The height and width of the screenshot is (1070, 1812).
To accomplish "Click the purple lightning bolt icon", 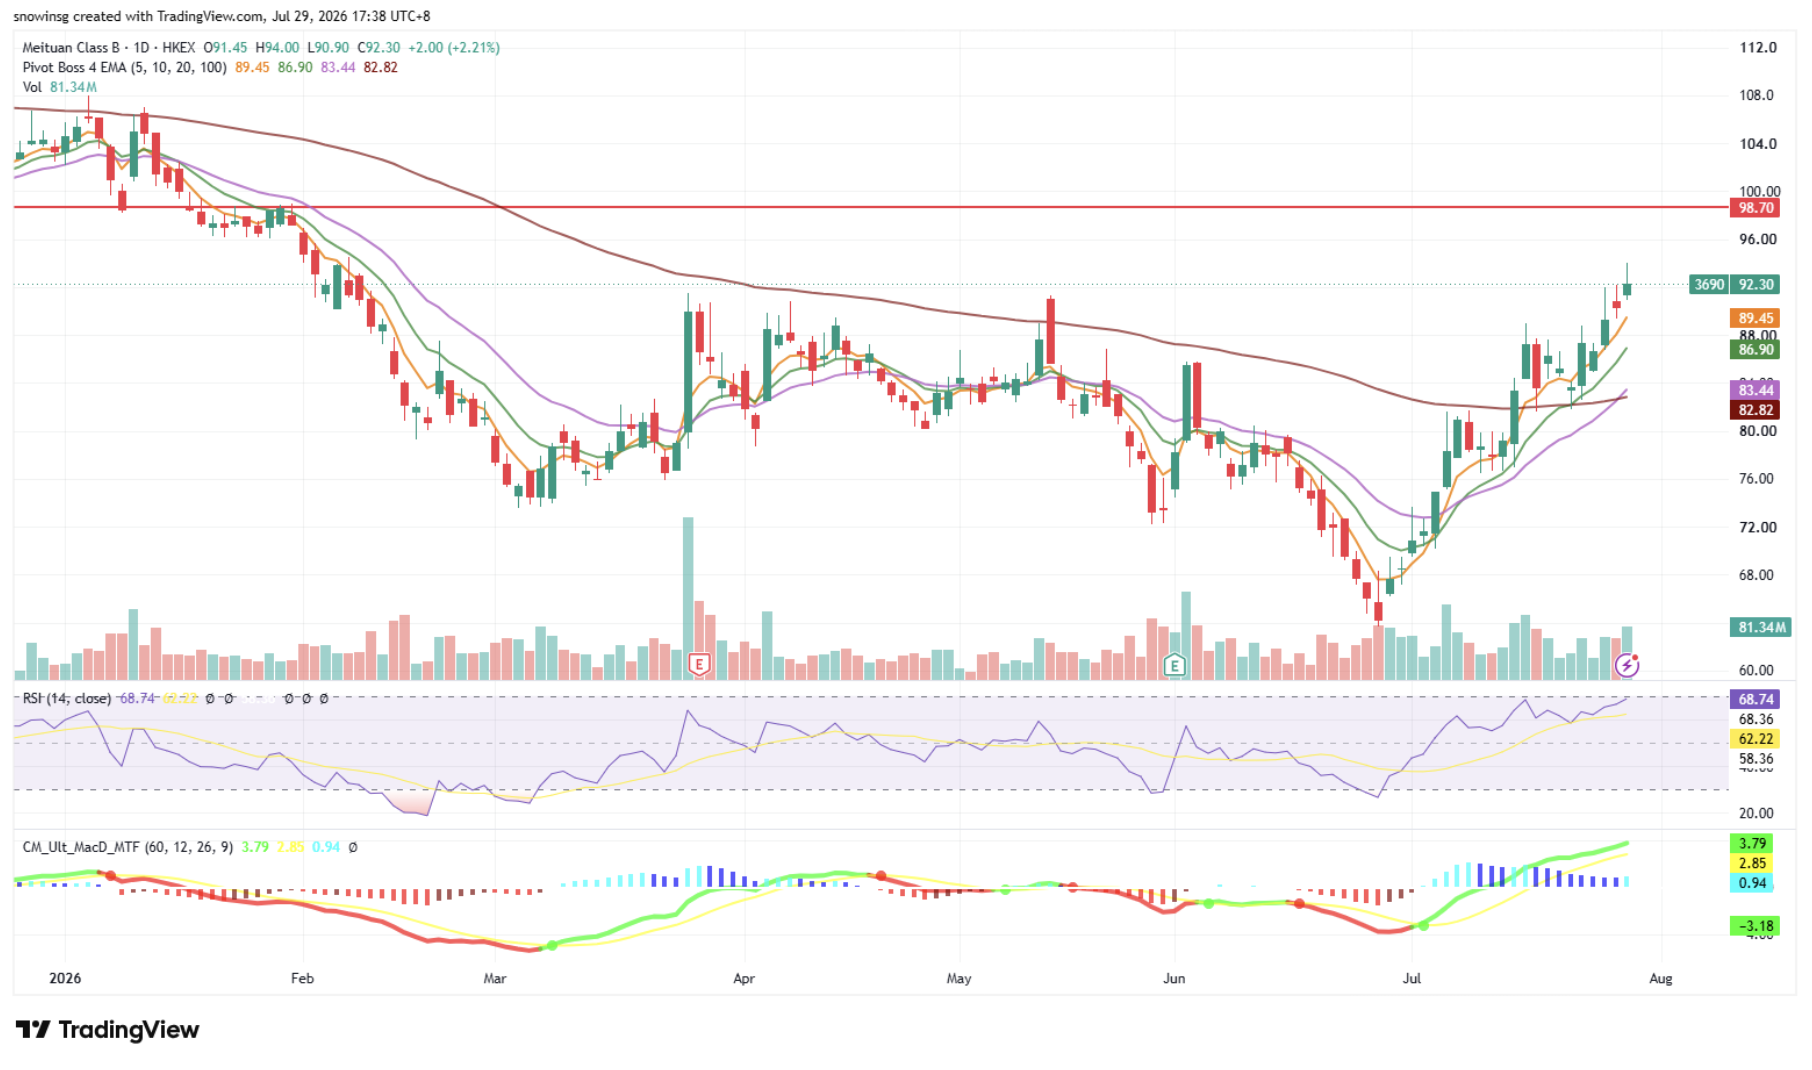I will [x=1627, y=664].
